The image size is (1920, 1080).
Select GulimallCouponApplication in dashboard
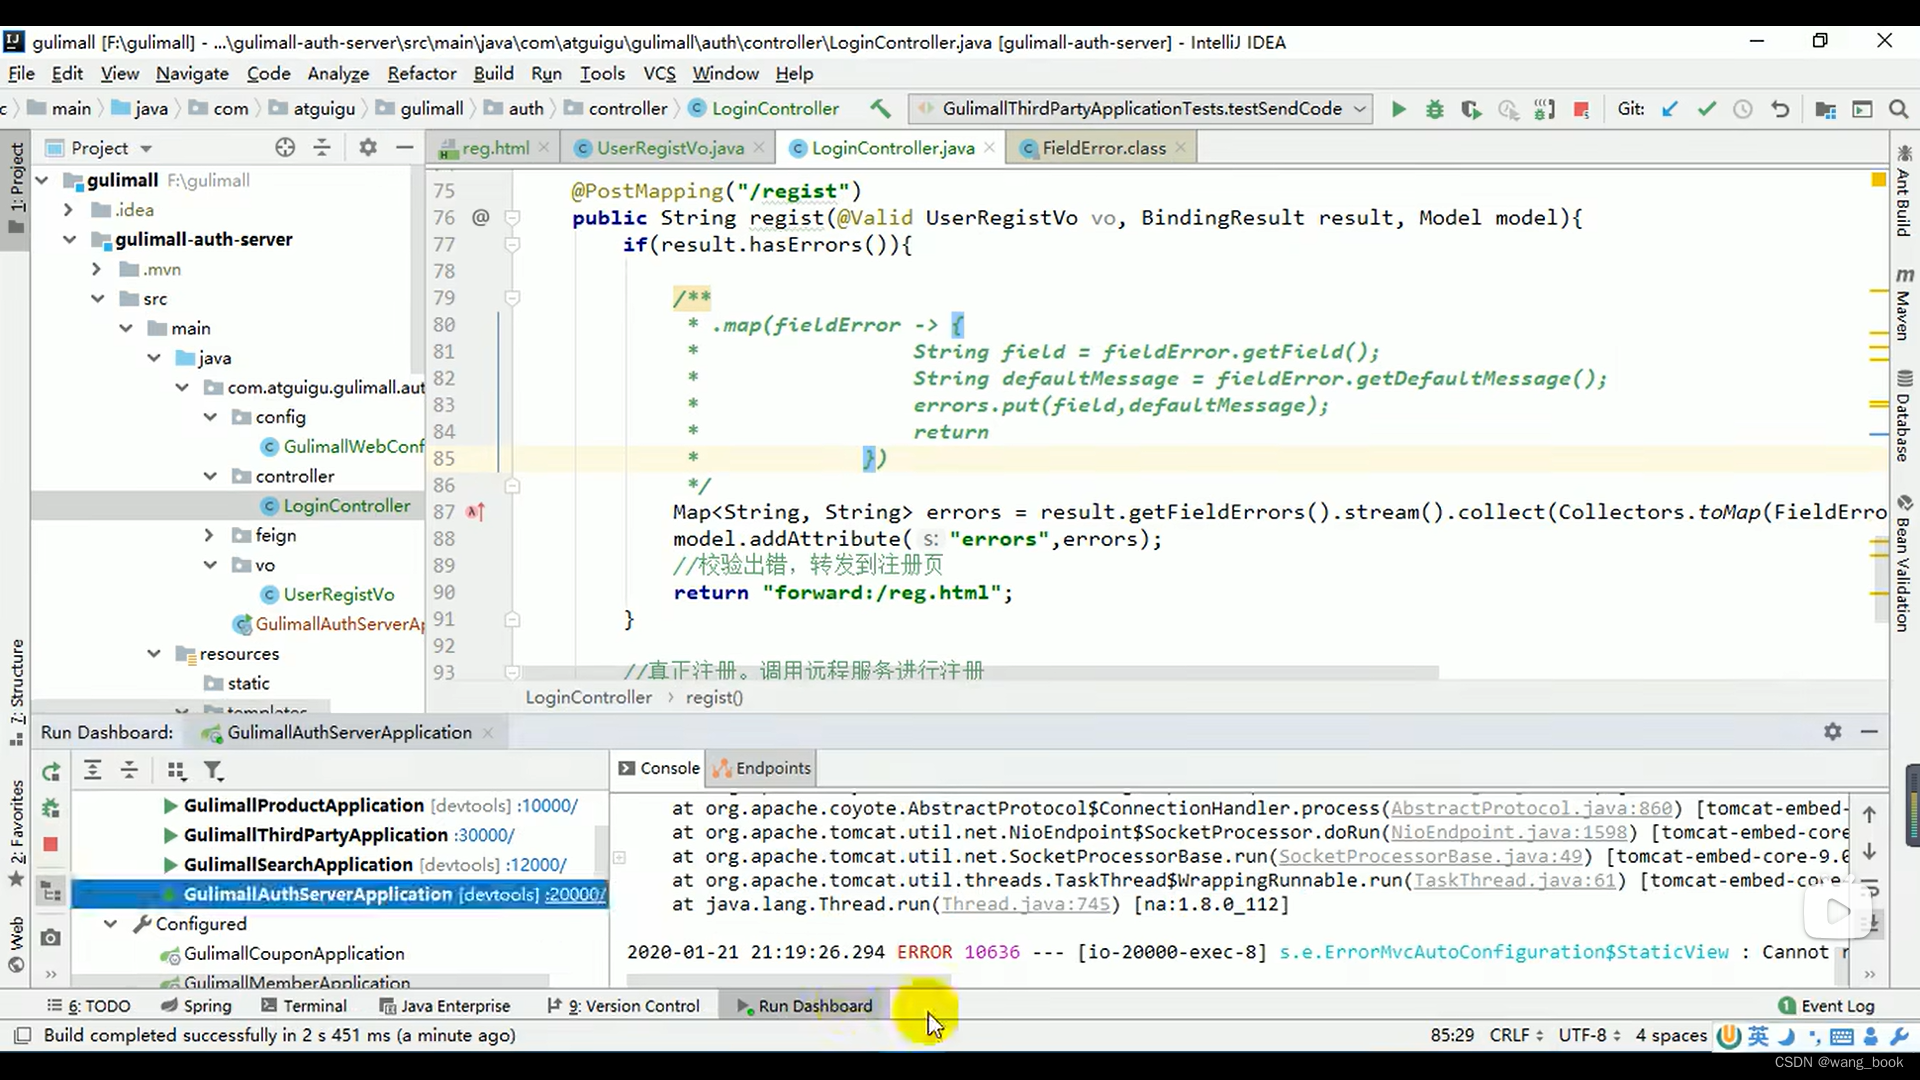(294, 954)
